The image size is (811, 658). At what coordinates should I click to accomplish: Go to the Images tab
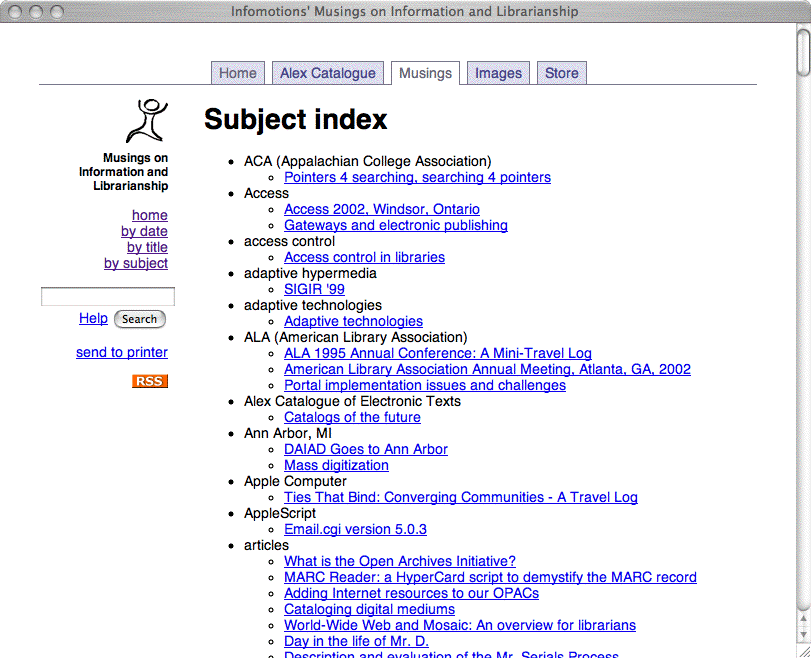coord(498,73)
